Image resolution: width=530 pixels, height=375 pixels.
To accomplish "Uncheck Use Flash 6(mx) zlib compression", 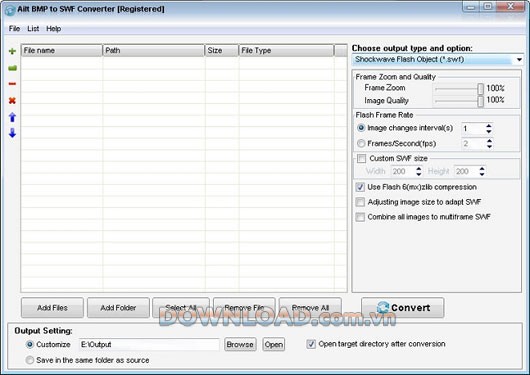I will [360, 187].
